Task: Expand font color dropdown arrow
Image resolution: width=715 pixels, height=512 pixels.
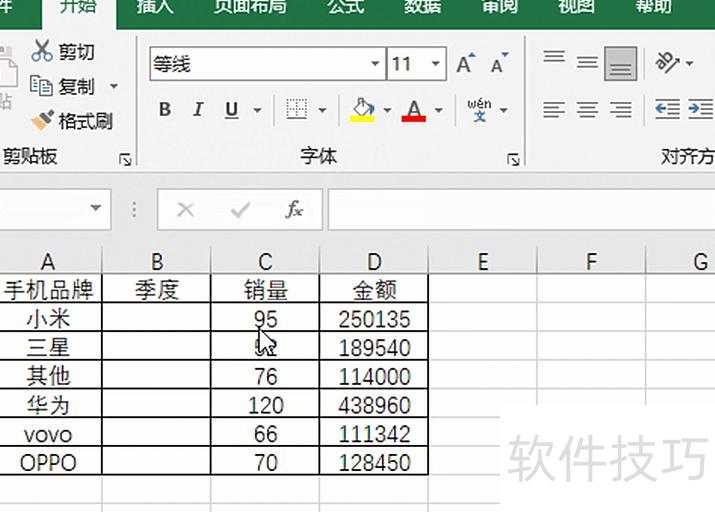Action: click(438, 110)
